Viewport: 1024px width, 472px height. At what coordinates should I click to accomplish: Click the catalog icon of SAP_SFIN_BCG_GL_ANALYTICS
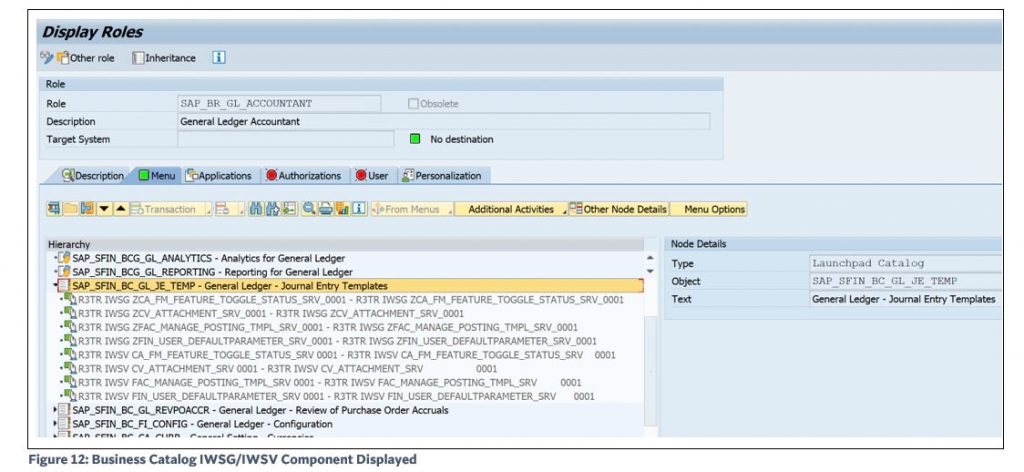point(65,258)
